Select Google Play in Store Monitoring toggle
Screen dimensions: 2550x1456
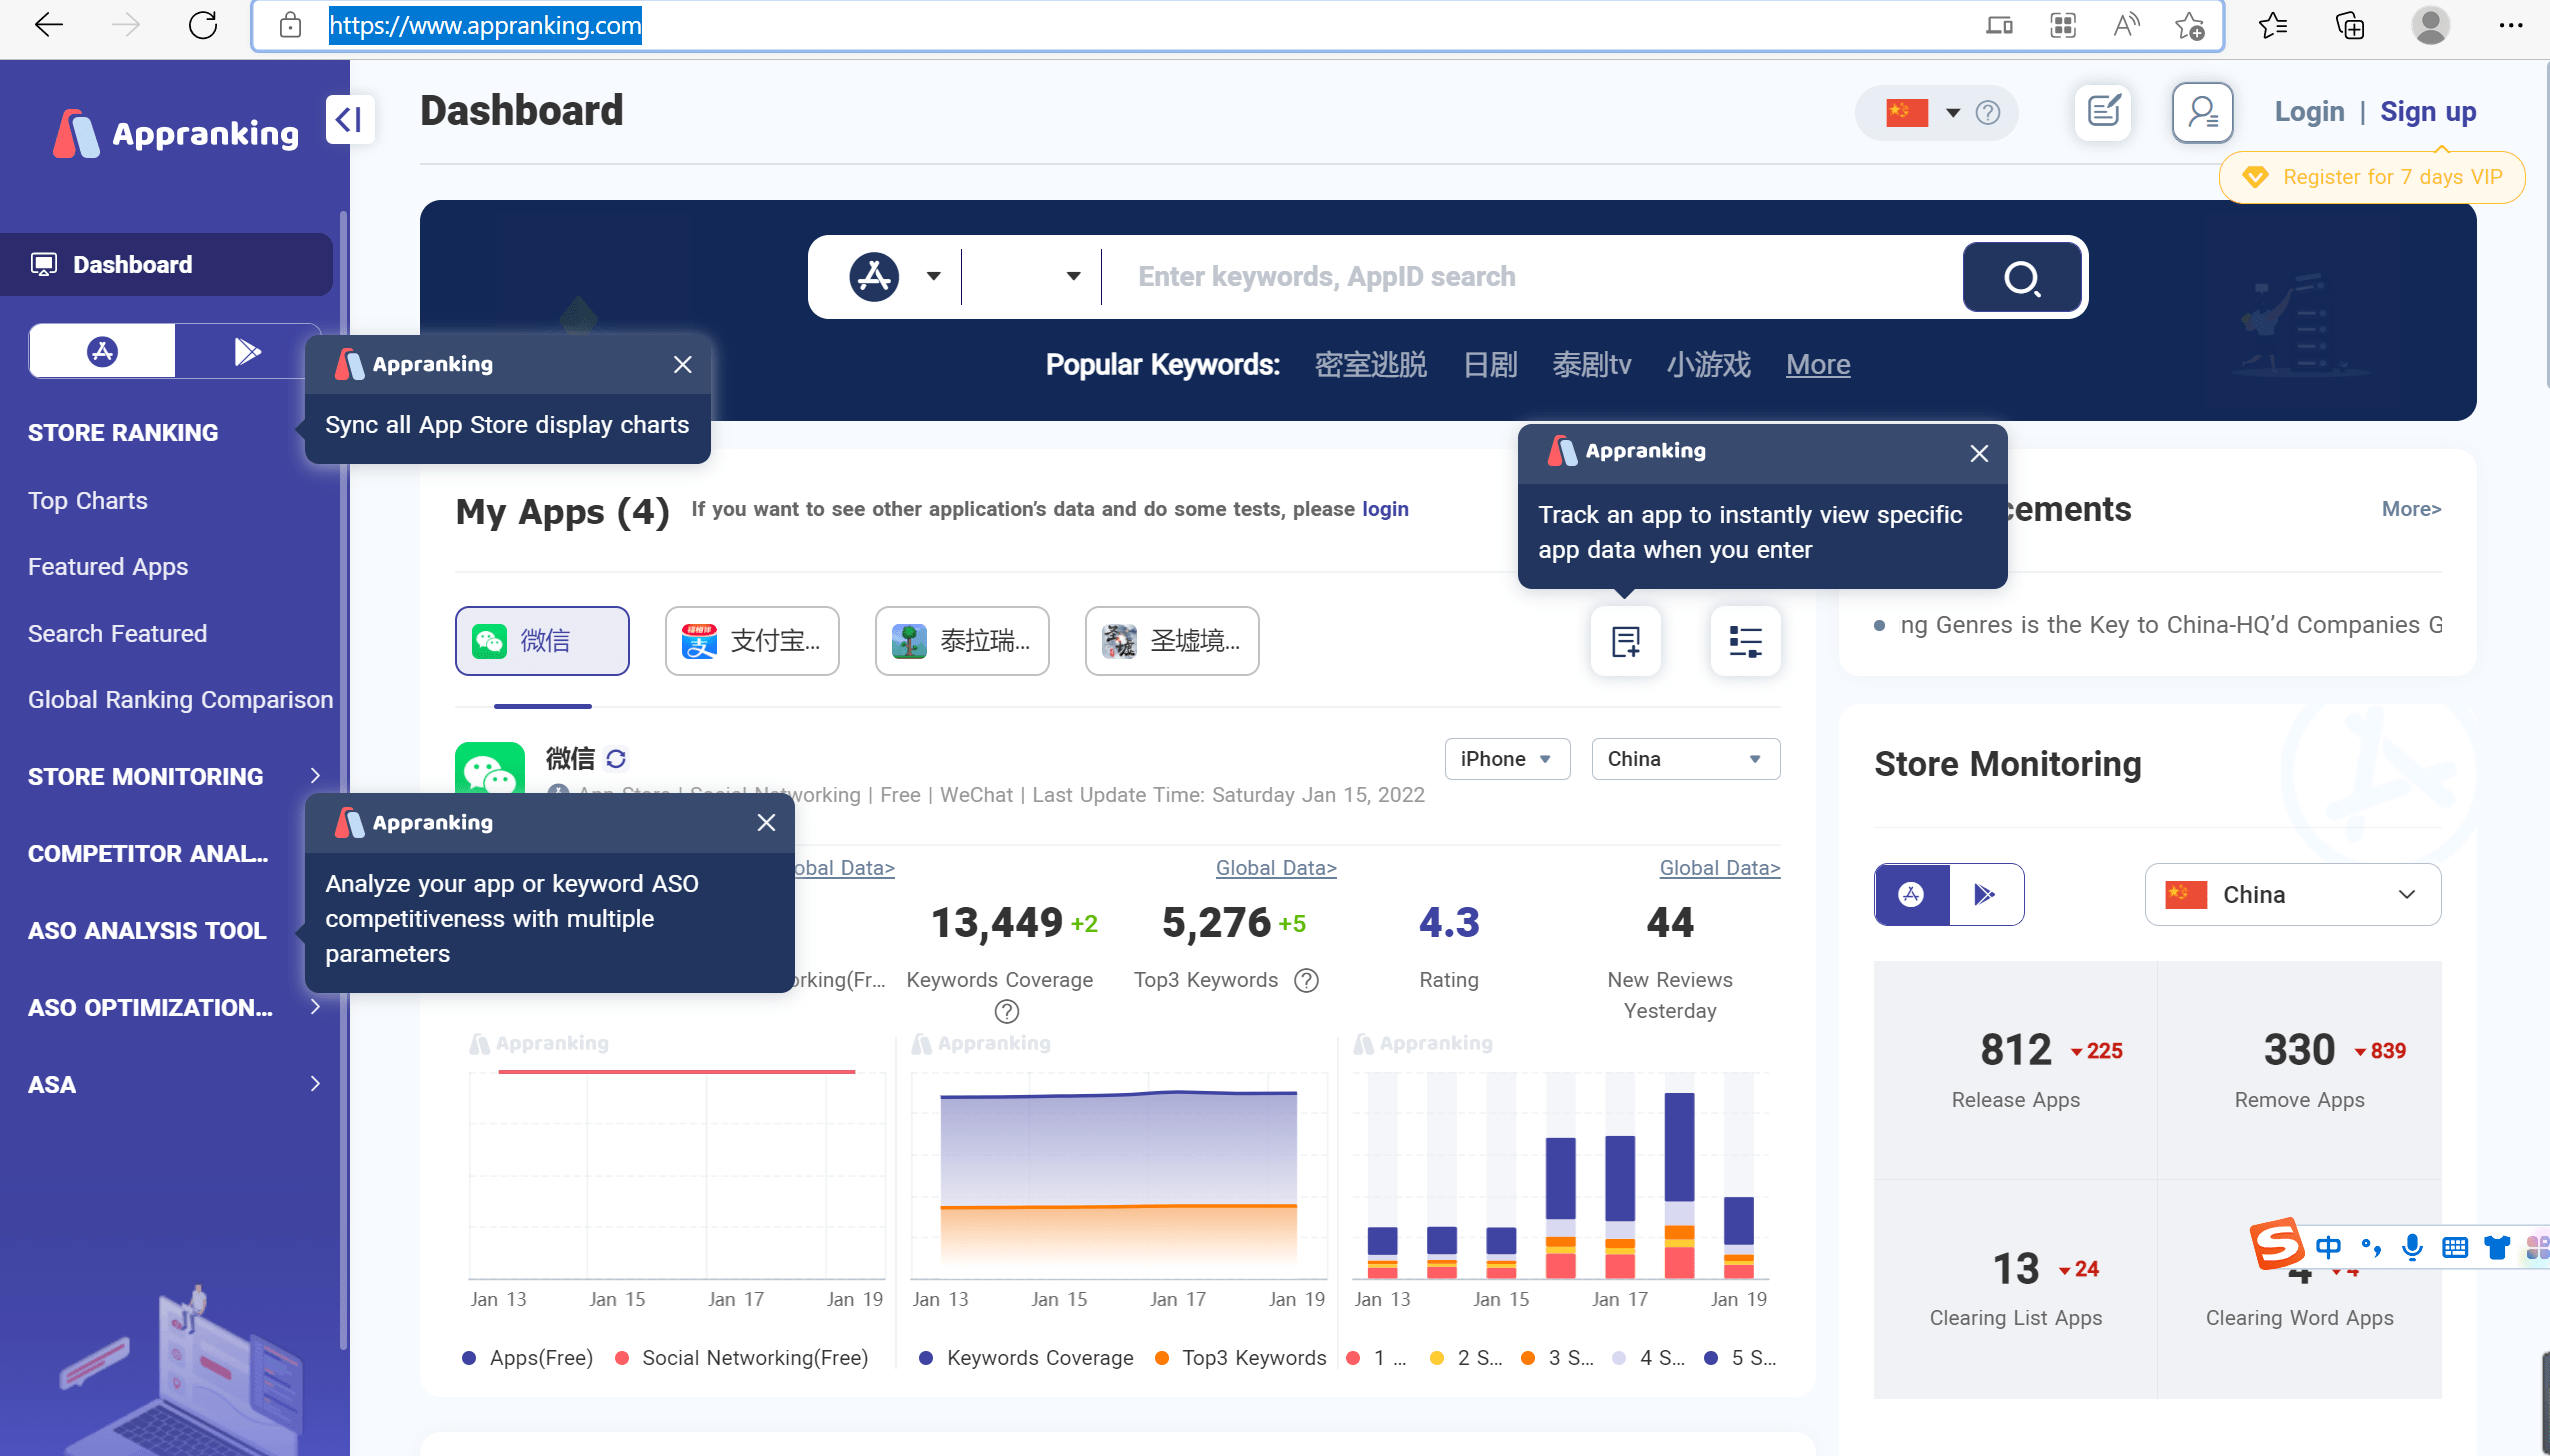(1985, 894)
